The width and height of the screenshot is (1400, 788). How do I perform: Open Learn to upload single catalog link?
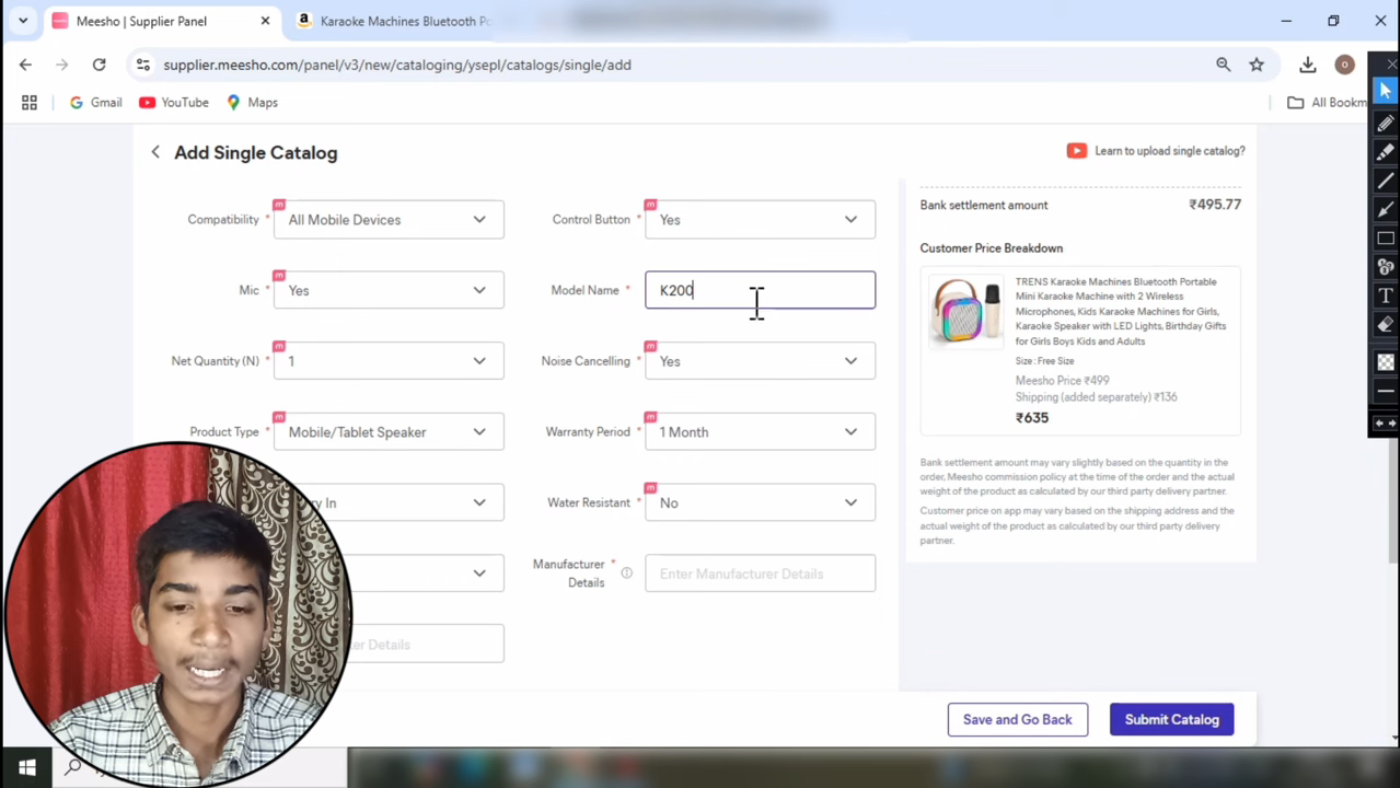tap(1169, 151)
